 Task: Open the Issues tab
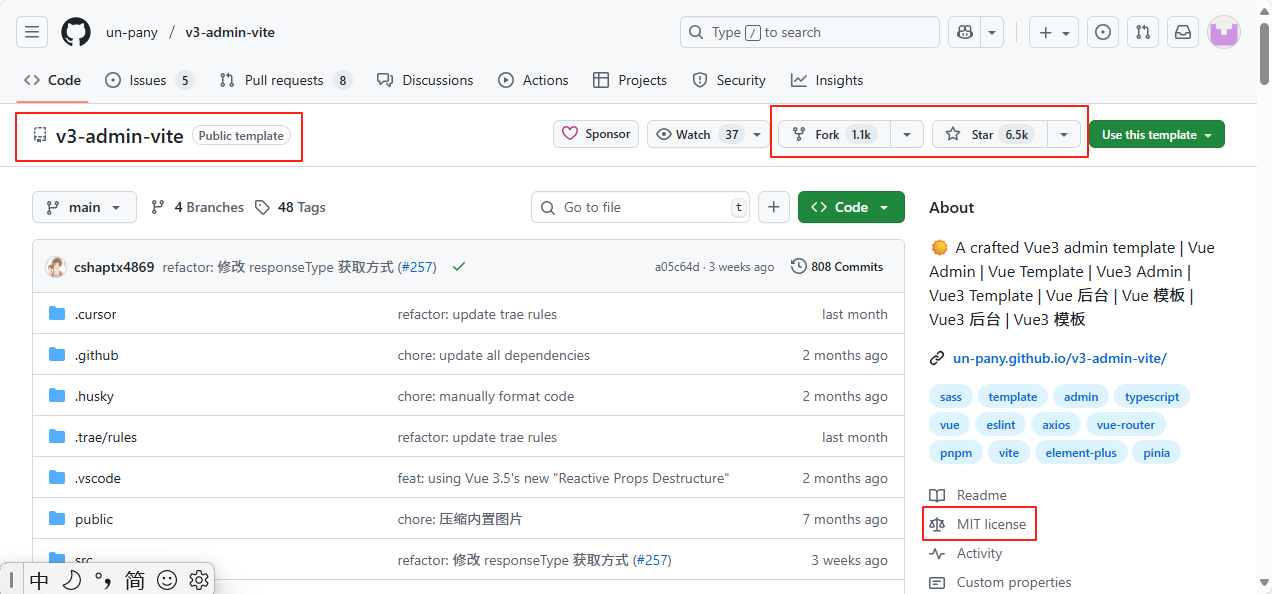pyautogui.click(x=149, y=80)
